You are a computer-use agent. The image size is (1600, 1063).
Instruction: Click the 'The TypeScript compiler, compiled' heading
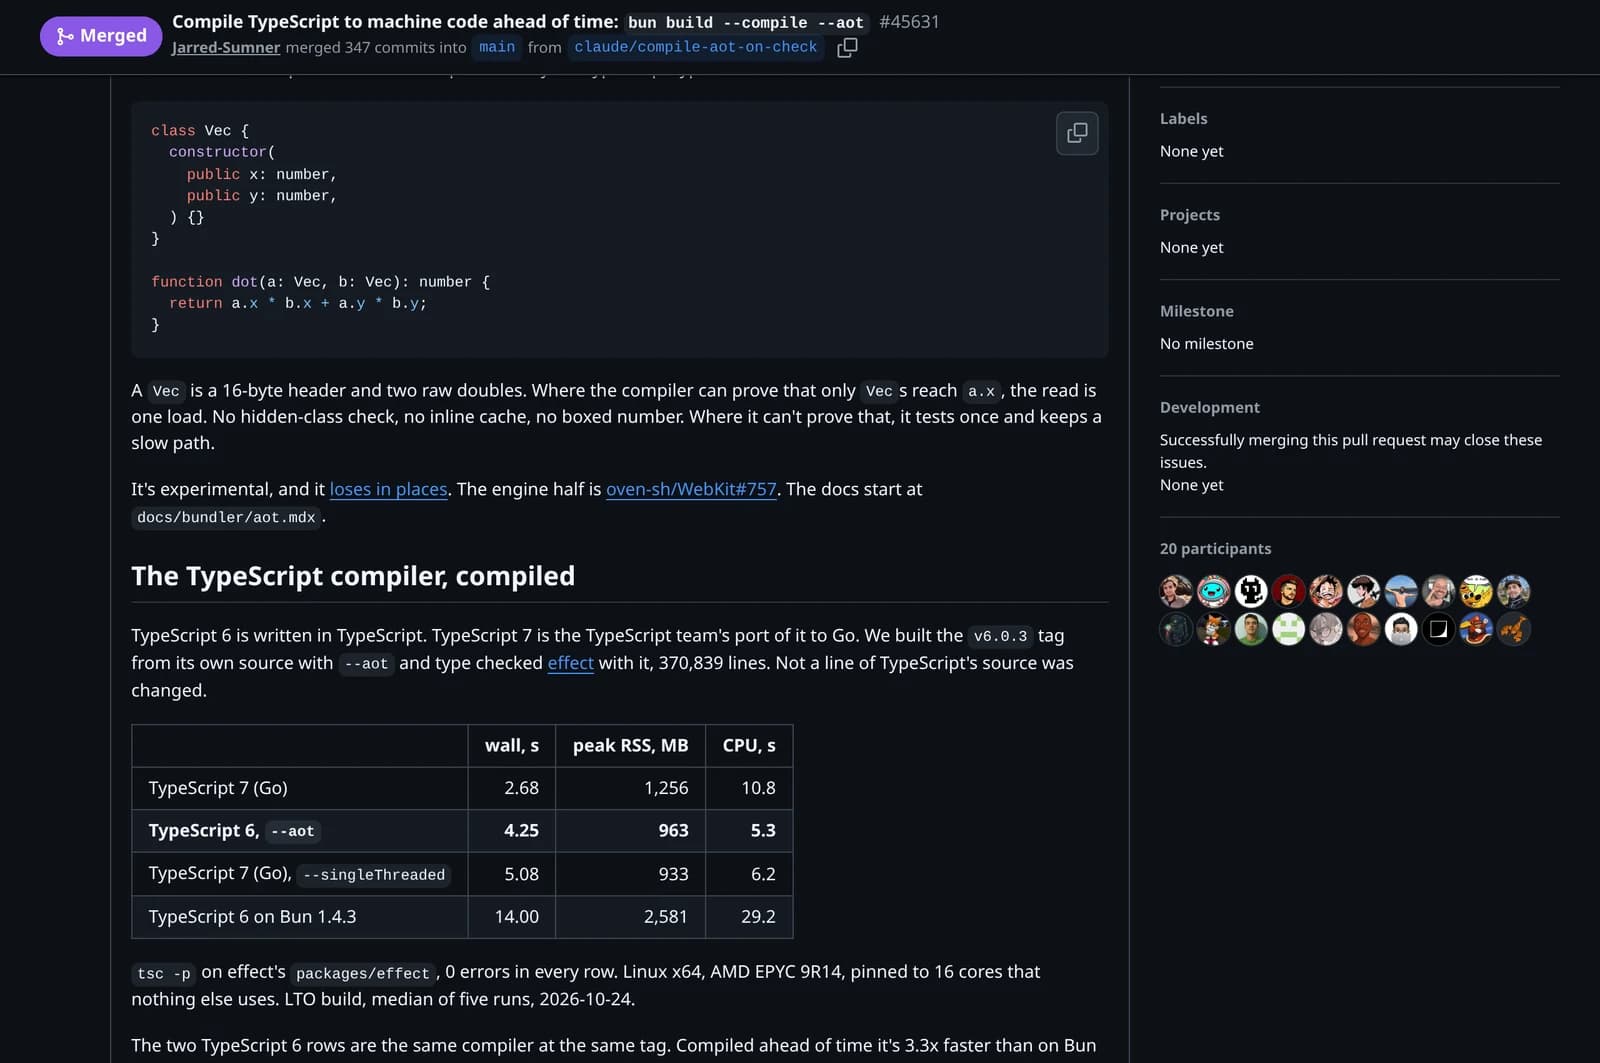(x=353, y=576)
